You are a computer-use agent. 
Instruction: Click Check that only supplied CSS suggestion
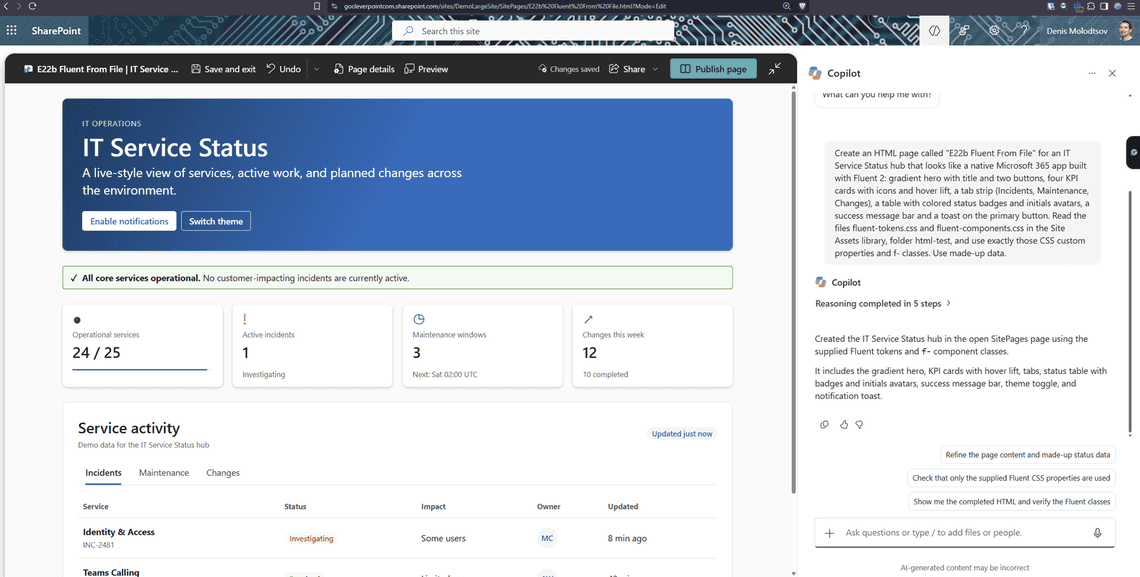tap(1011, 478)
